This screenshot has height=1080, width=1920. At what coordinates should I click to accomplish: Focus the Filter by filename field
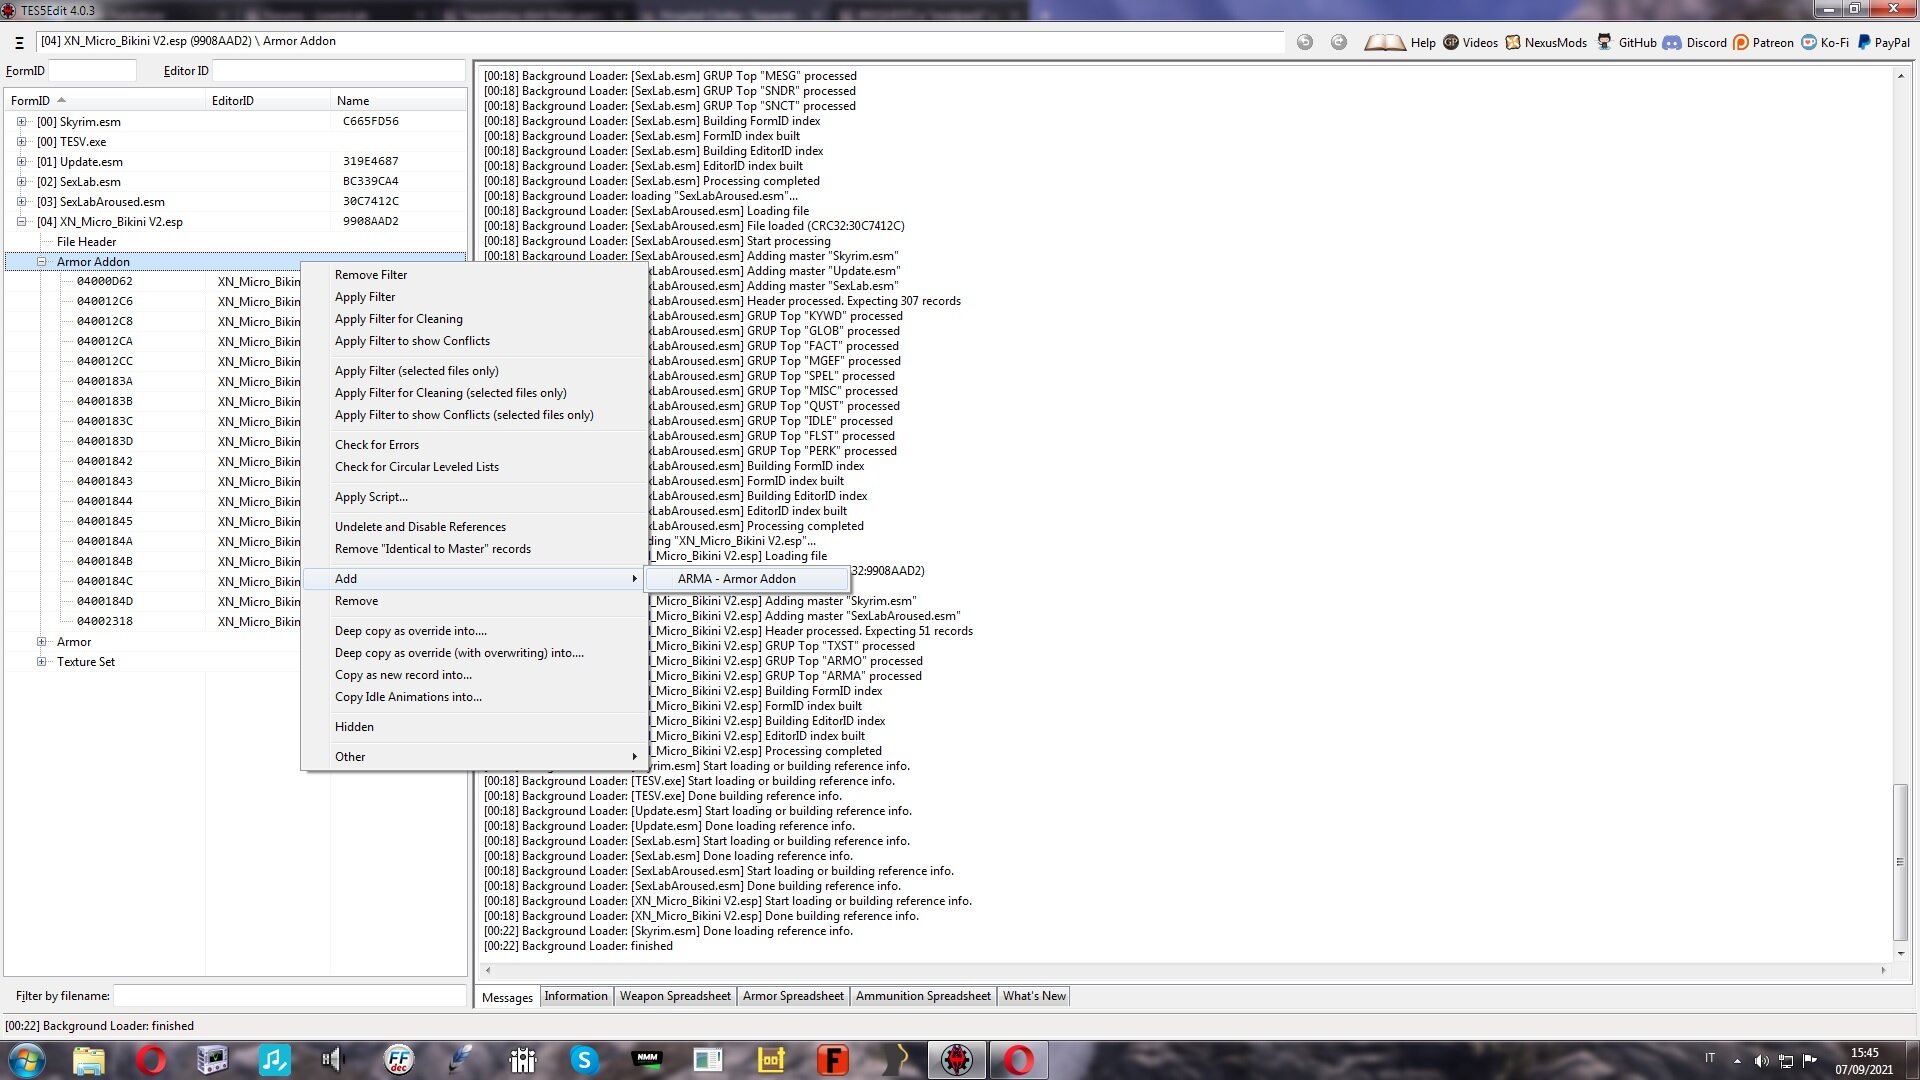(x=289, y=996)
